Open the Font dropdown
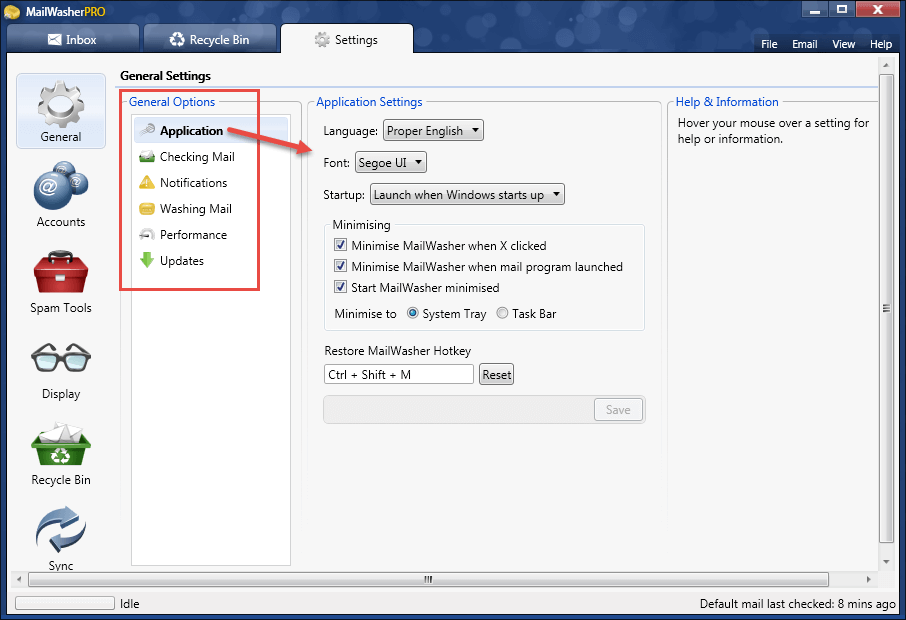 tap(391, 162)
